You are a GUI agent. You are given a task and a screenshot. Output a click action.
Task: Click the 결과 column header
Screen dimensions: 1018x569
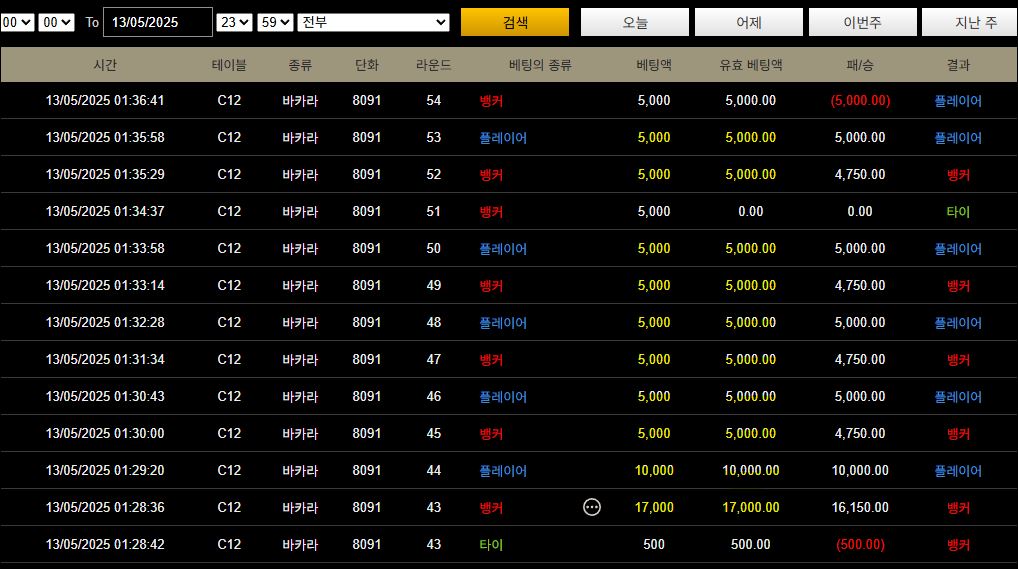tap(958, 65)
